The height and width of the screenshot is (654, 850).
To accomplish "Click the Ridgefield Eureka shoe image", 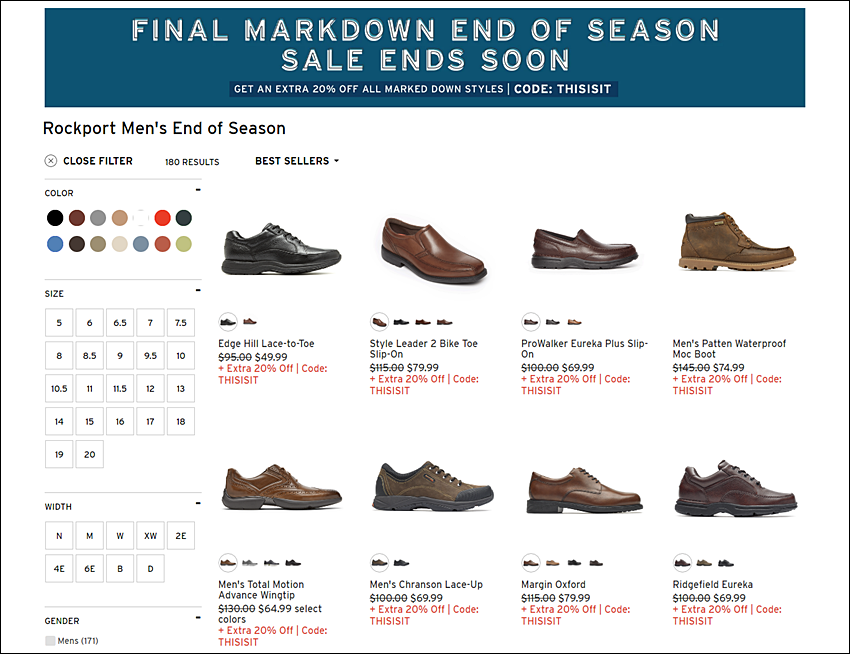I will point(736,488).
